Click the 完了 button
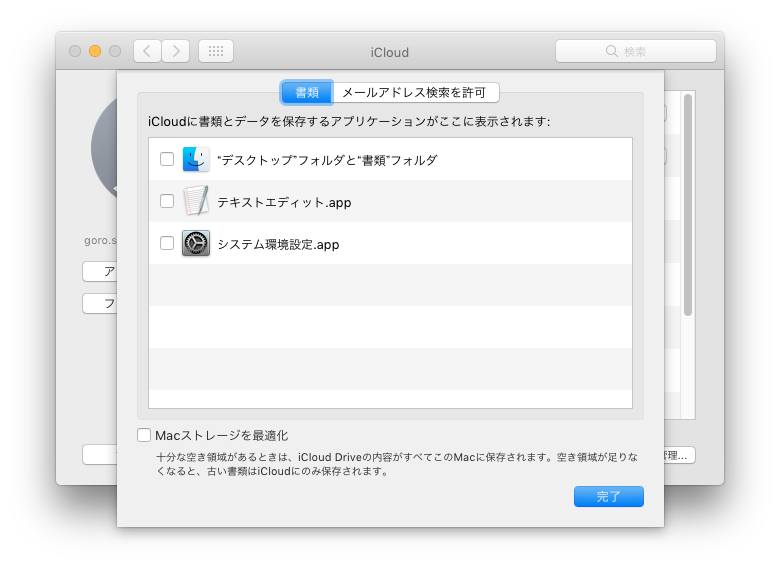The width and height of the screenshot is (780, 565). click(x=608, y=496)
